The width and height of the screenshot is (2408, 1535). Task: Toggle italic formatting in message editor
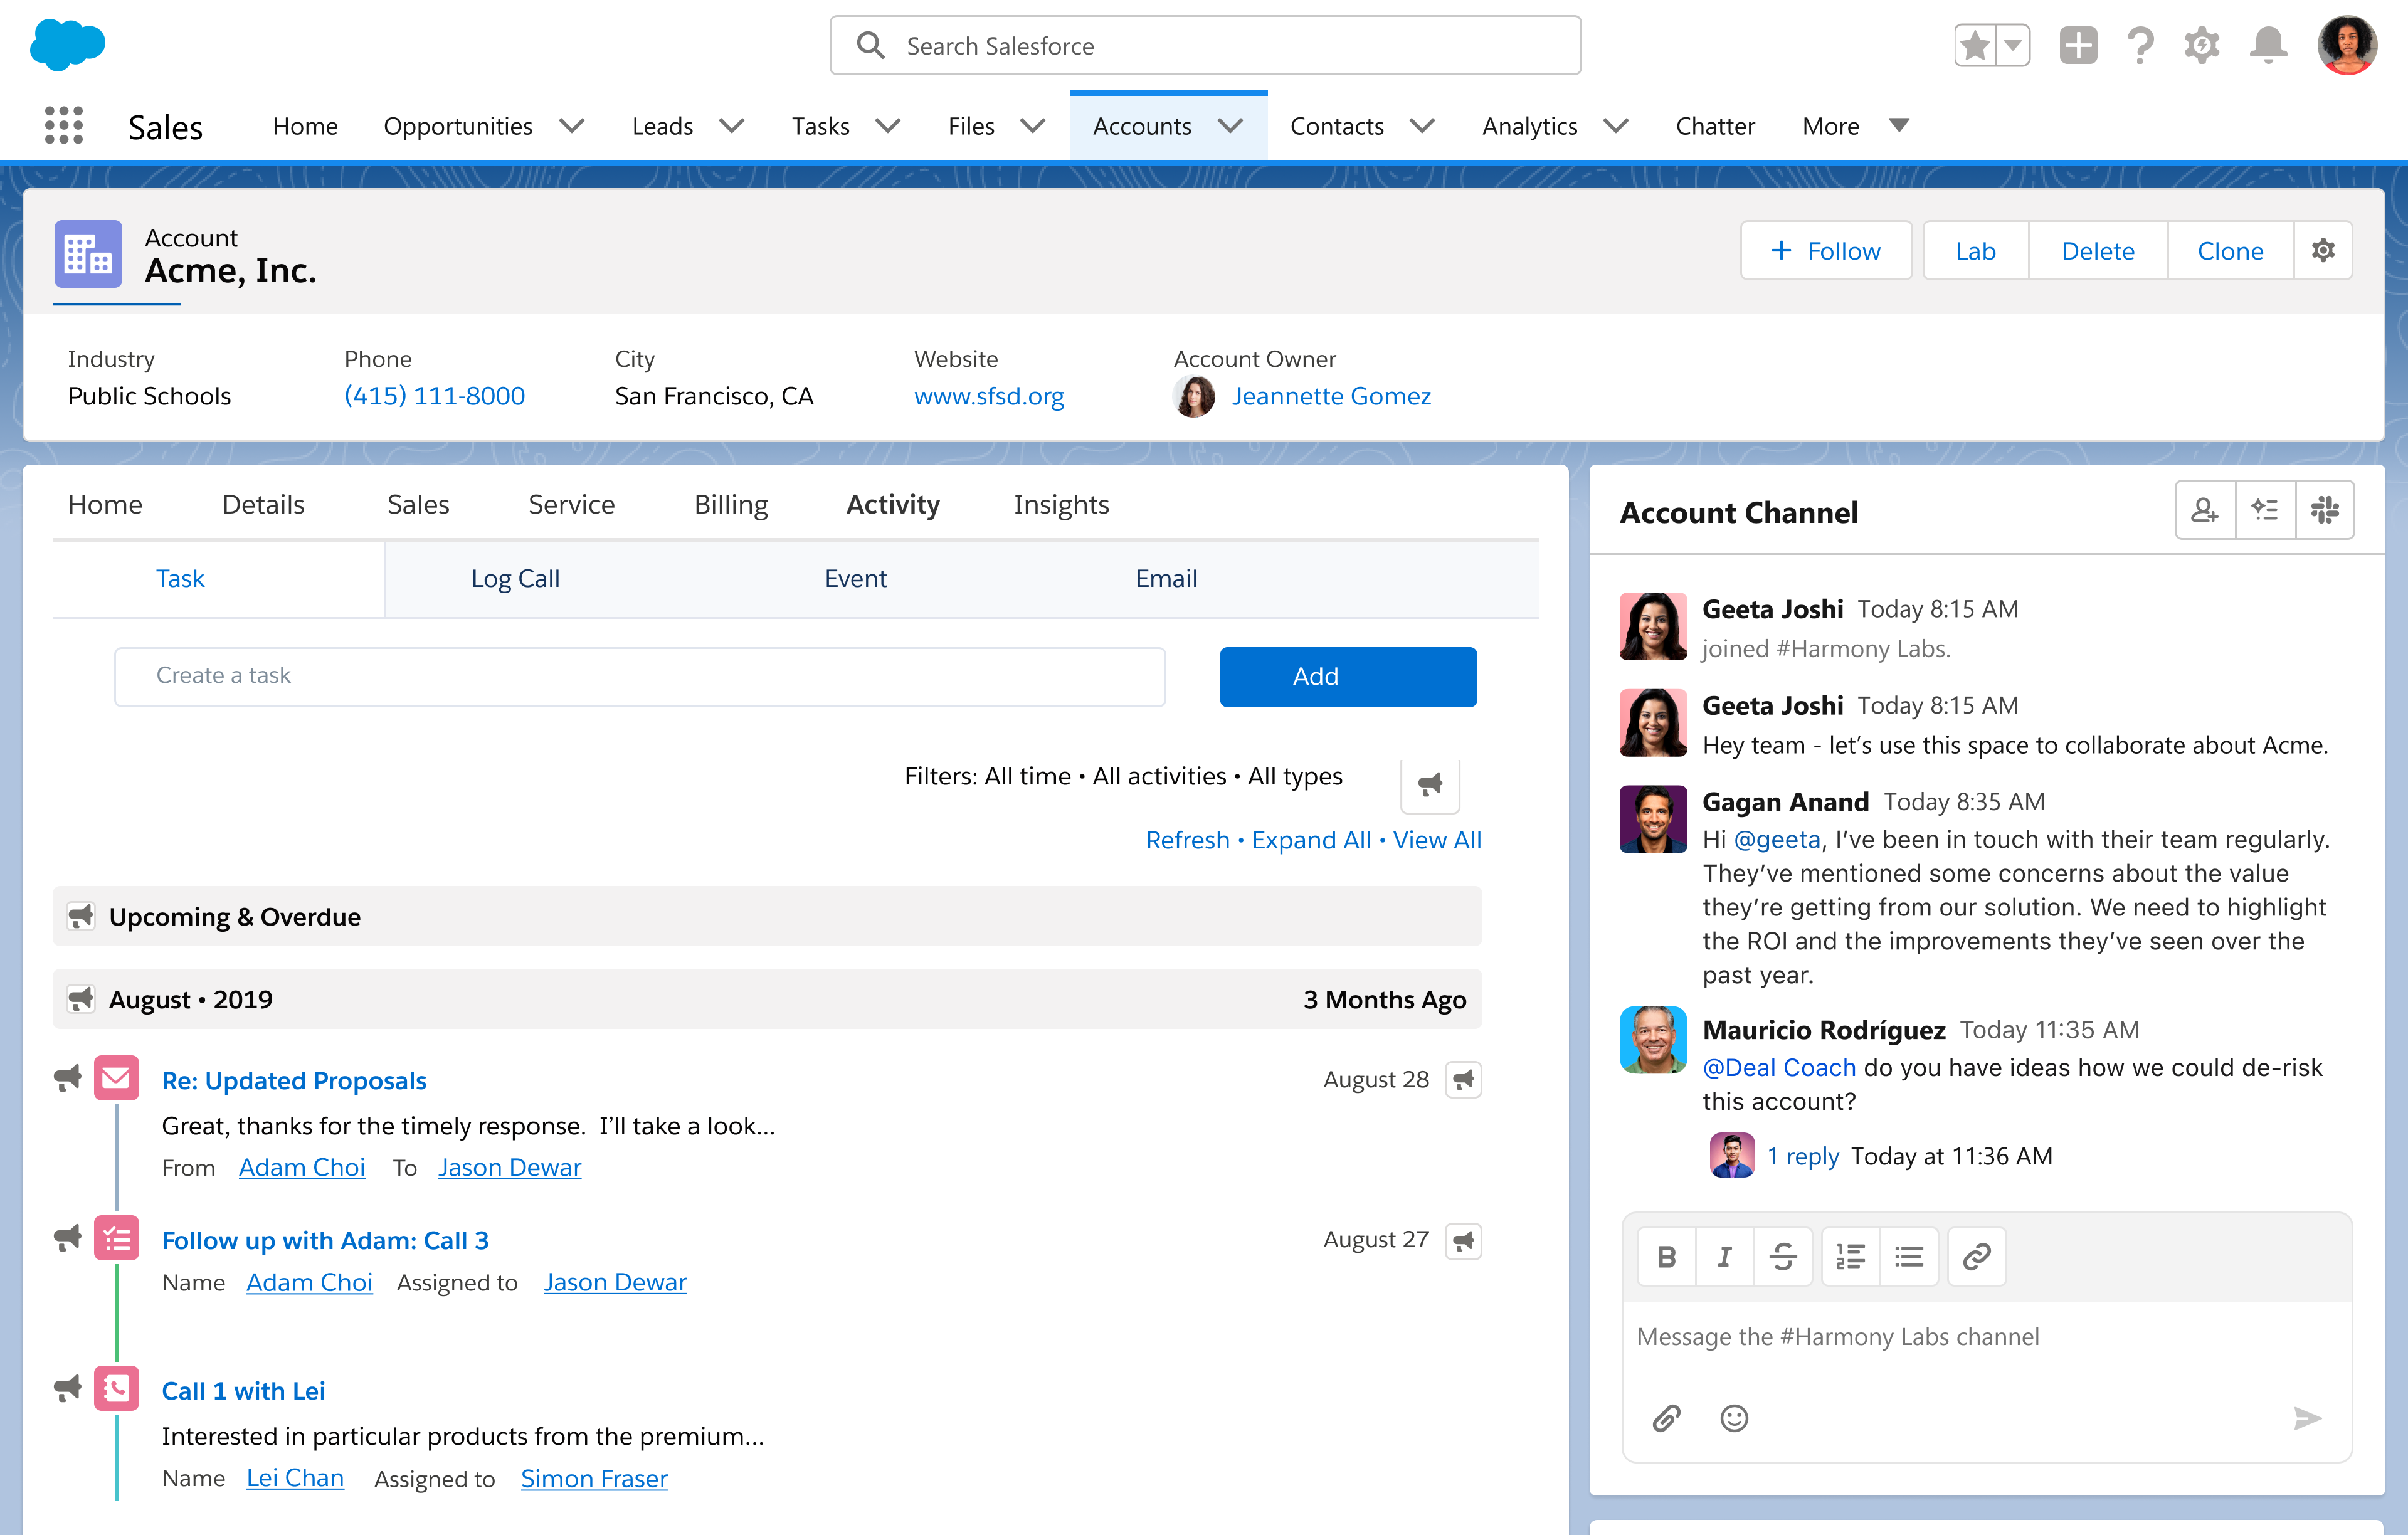[x=1724, y=1257]
